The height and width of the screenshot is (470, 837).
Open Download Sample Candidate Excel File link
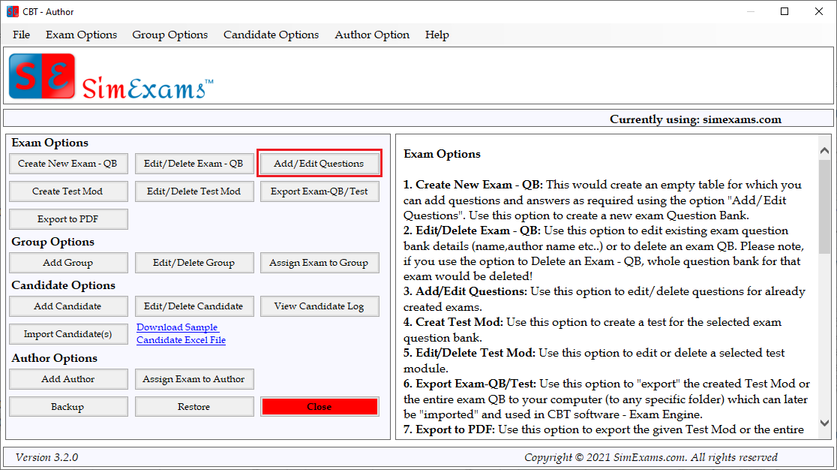181,334
